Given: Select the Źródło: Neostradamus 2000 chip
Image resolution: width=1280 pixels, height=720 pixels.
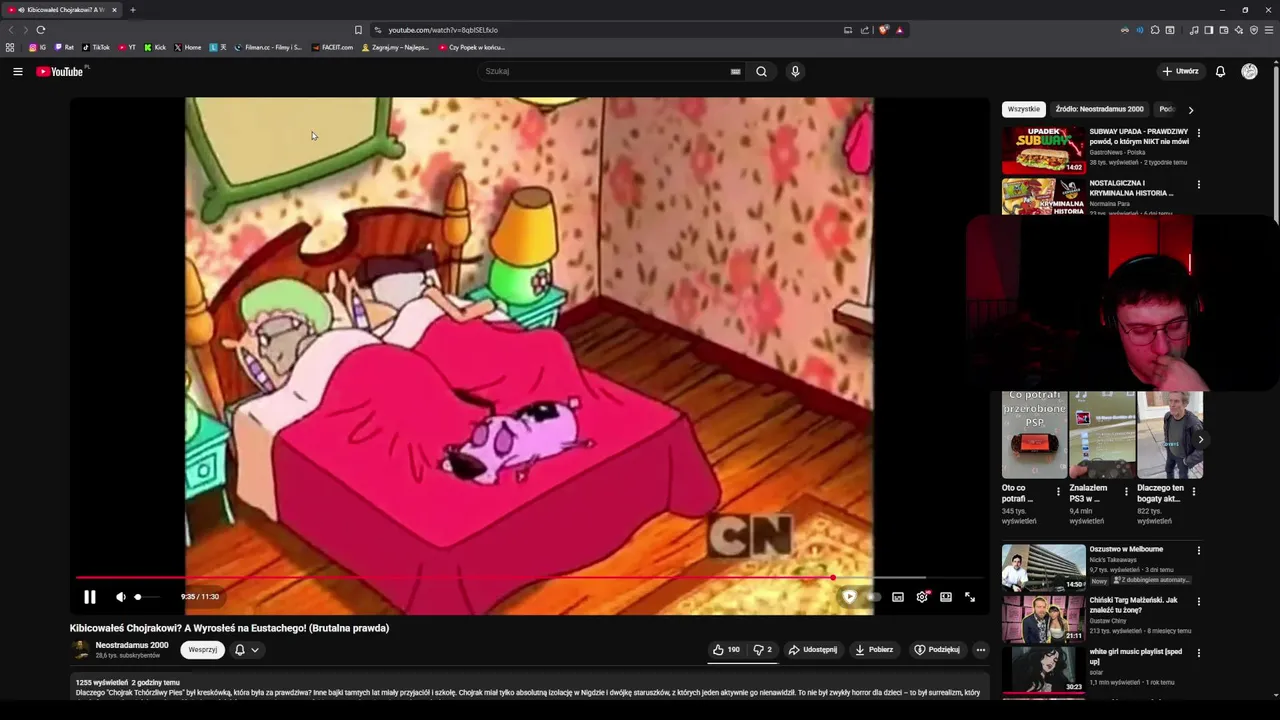Looking at the screenshot, I should [1099, 109].
